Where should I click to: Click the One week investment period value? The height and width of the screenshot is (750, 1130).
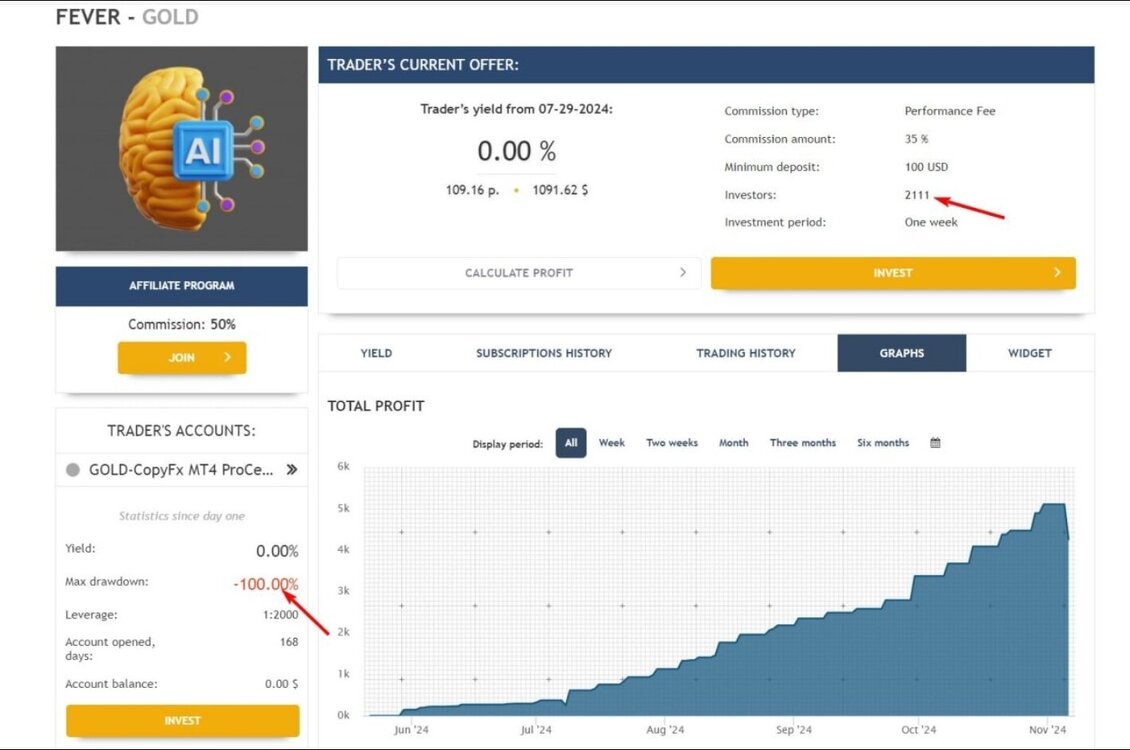(x=930, y=223)
